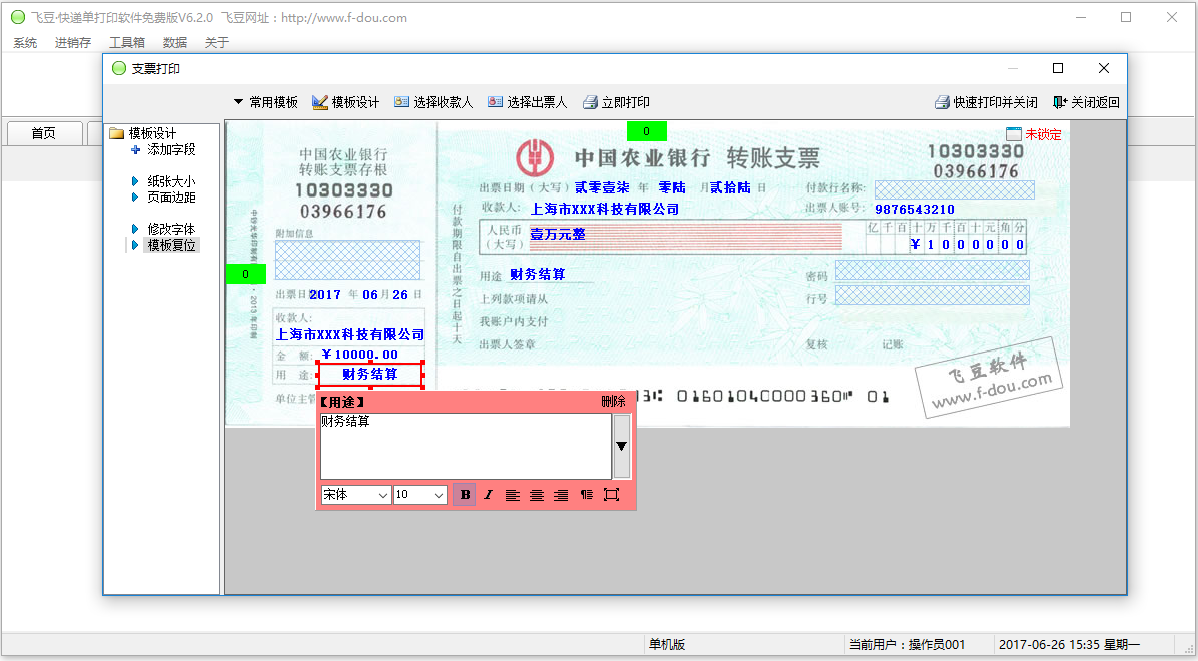Click 当前用户：操作员001 in status bar
Viewport: 1198px width, 661px height.
(907, 645)
